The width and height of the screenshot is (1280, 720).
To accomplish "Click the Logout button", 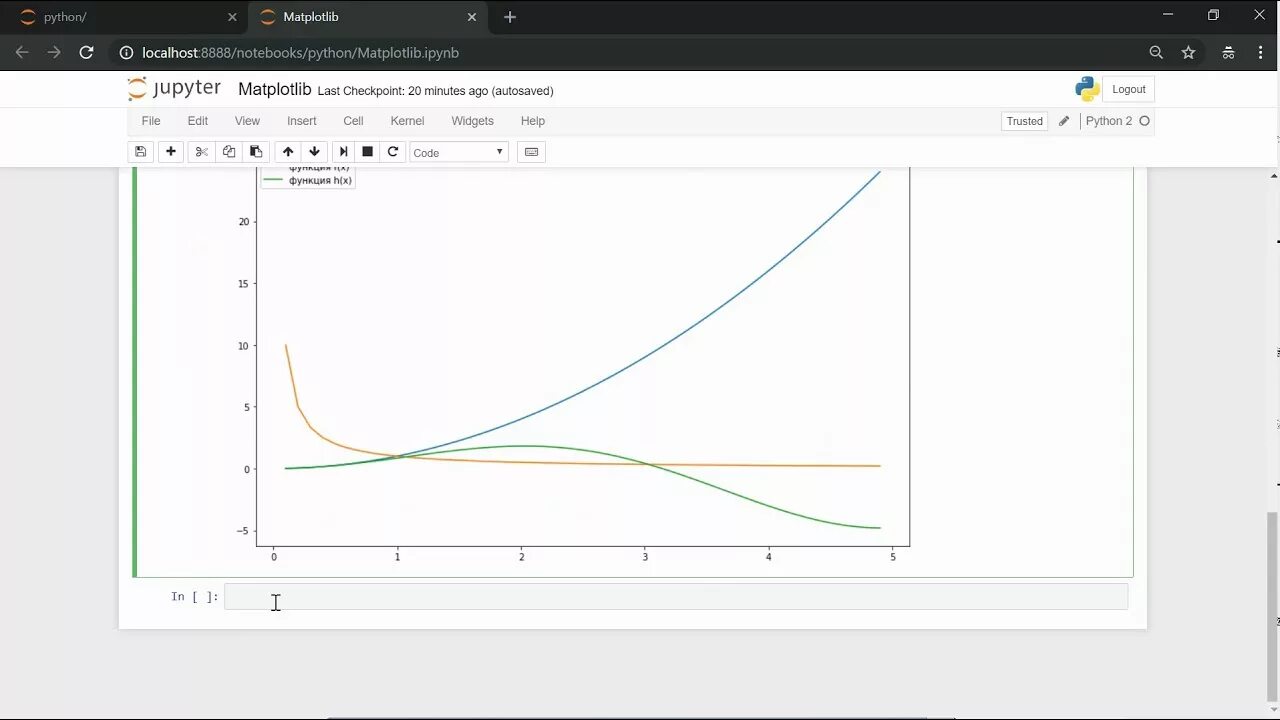I will tap(1128, 89).
